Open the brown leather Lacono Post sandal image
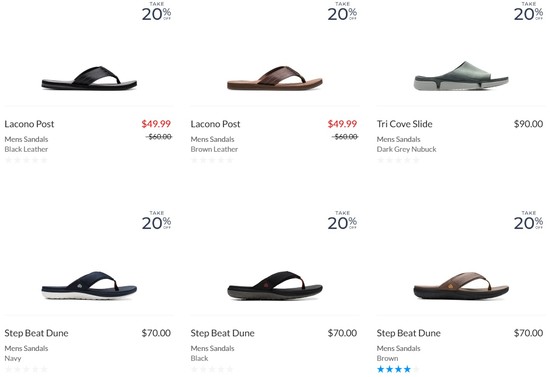 [275, 78]
